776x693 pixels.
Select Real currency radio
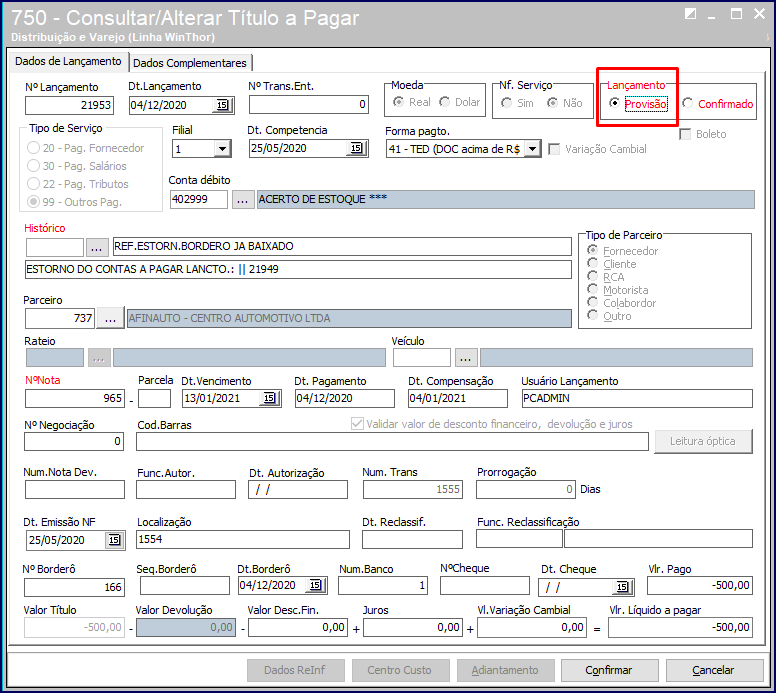(x=398, y=101)
